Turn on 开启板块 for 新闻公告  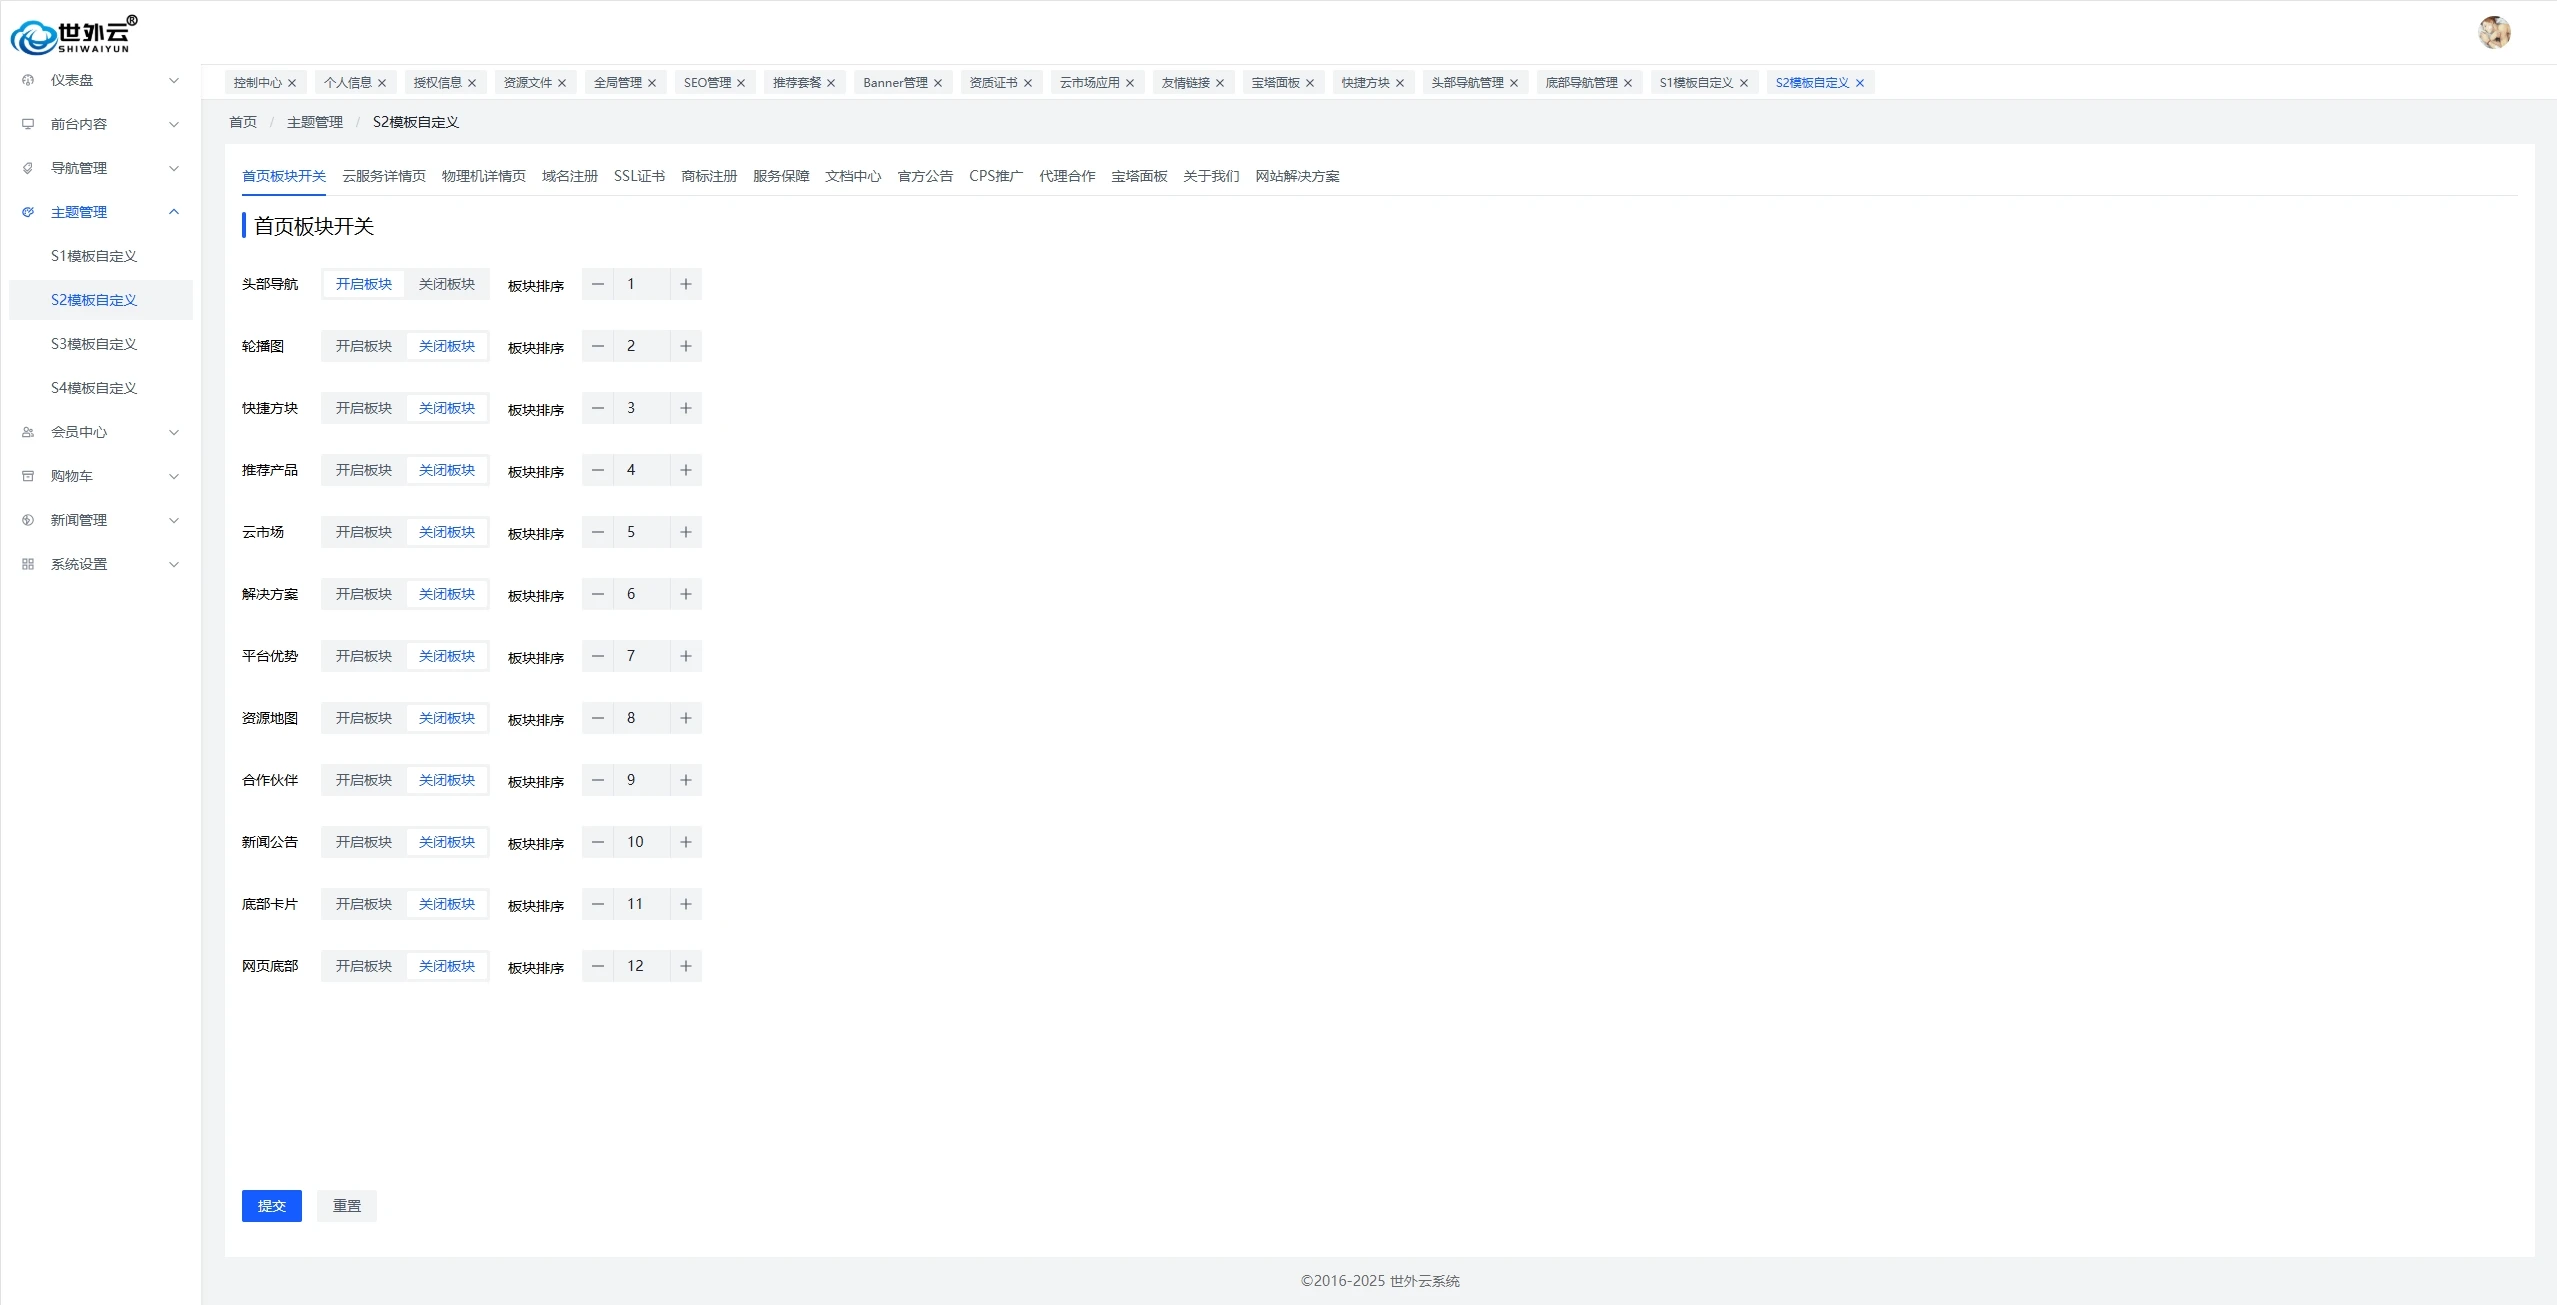364,842
